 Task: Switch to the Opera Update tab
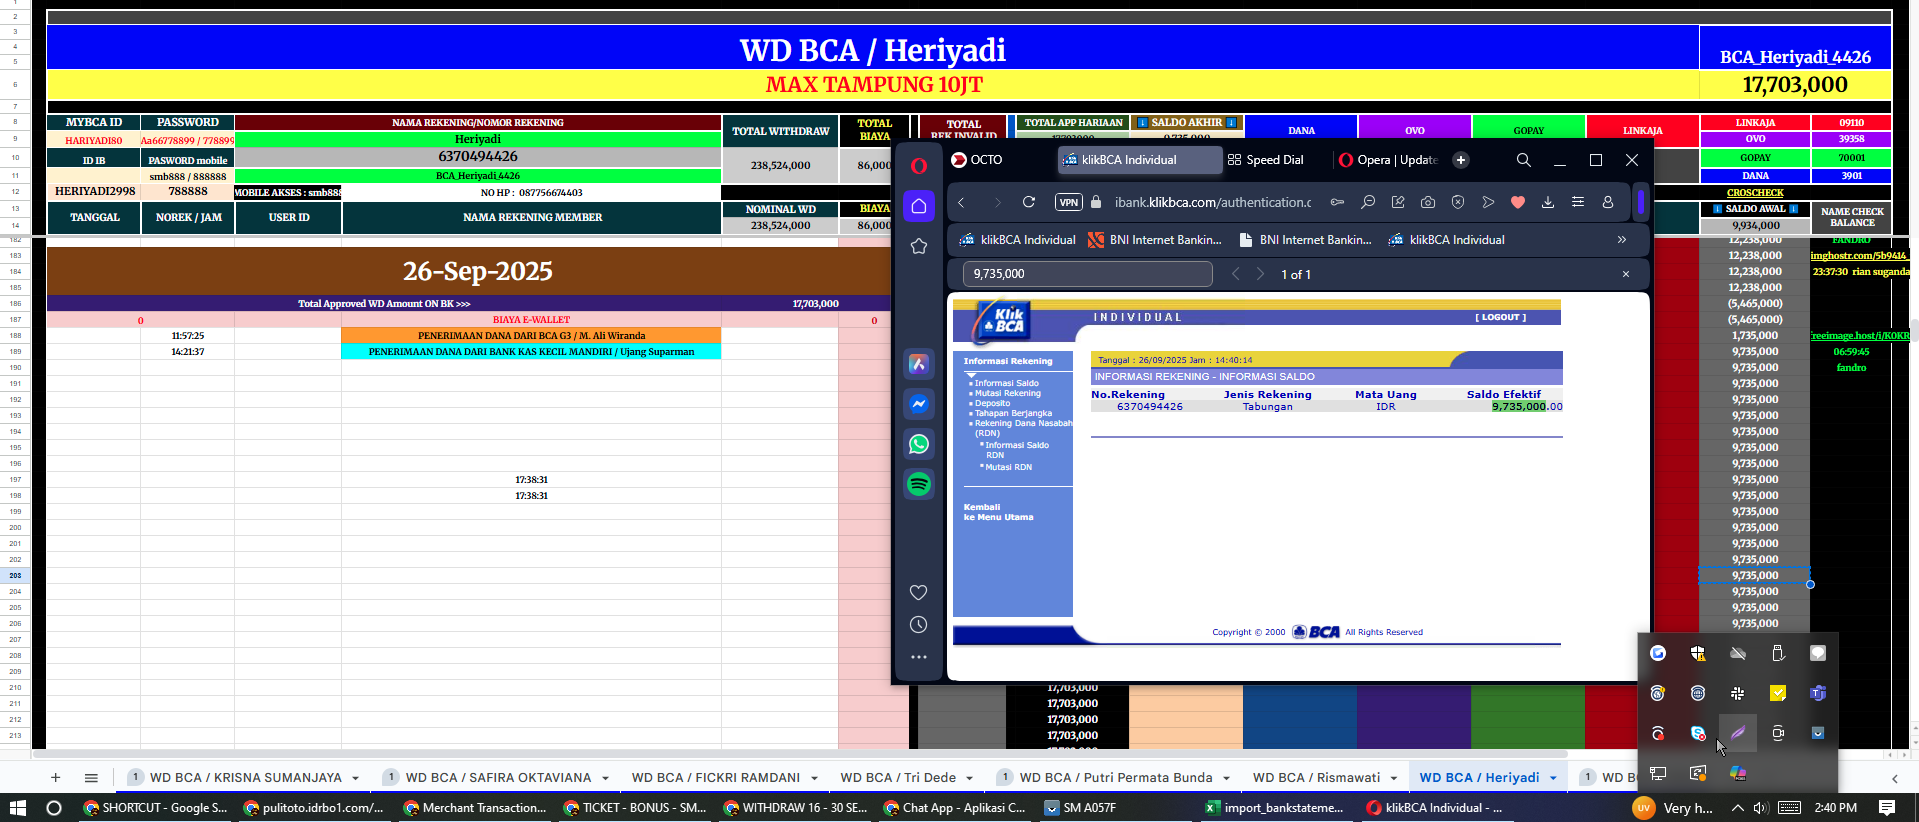[1388, 160]
